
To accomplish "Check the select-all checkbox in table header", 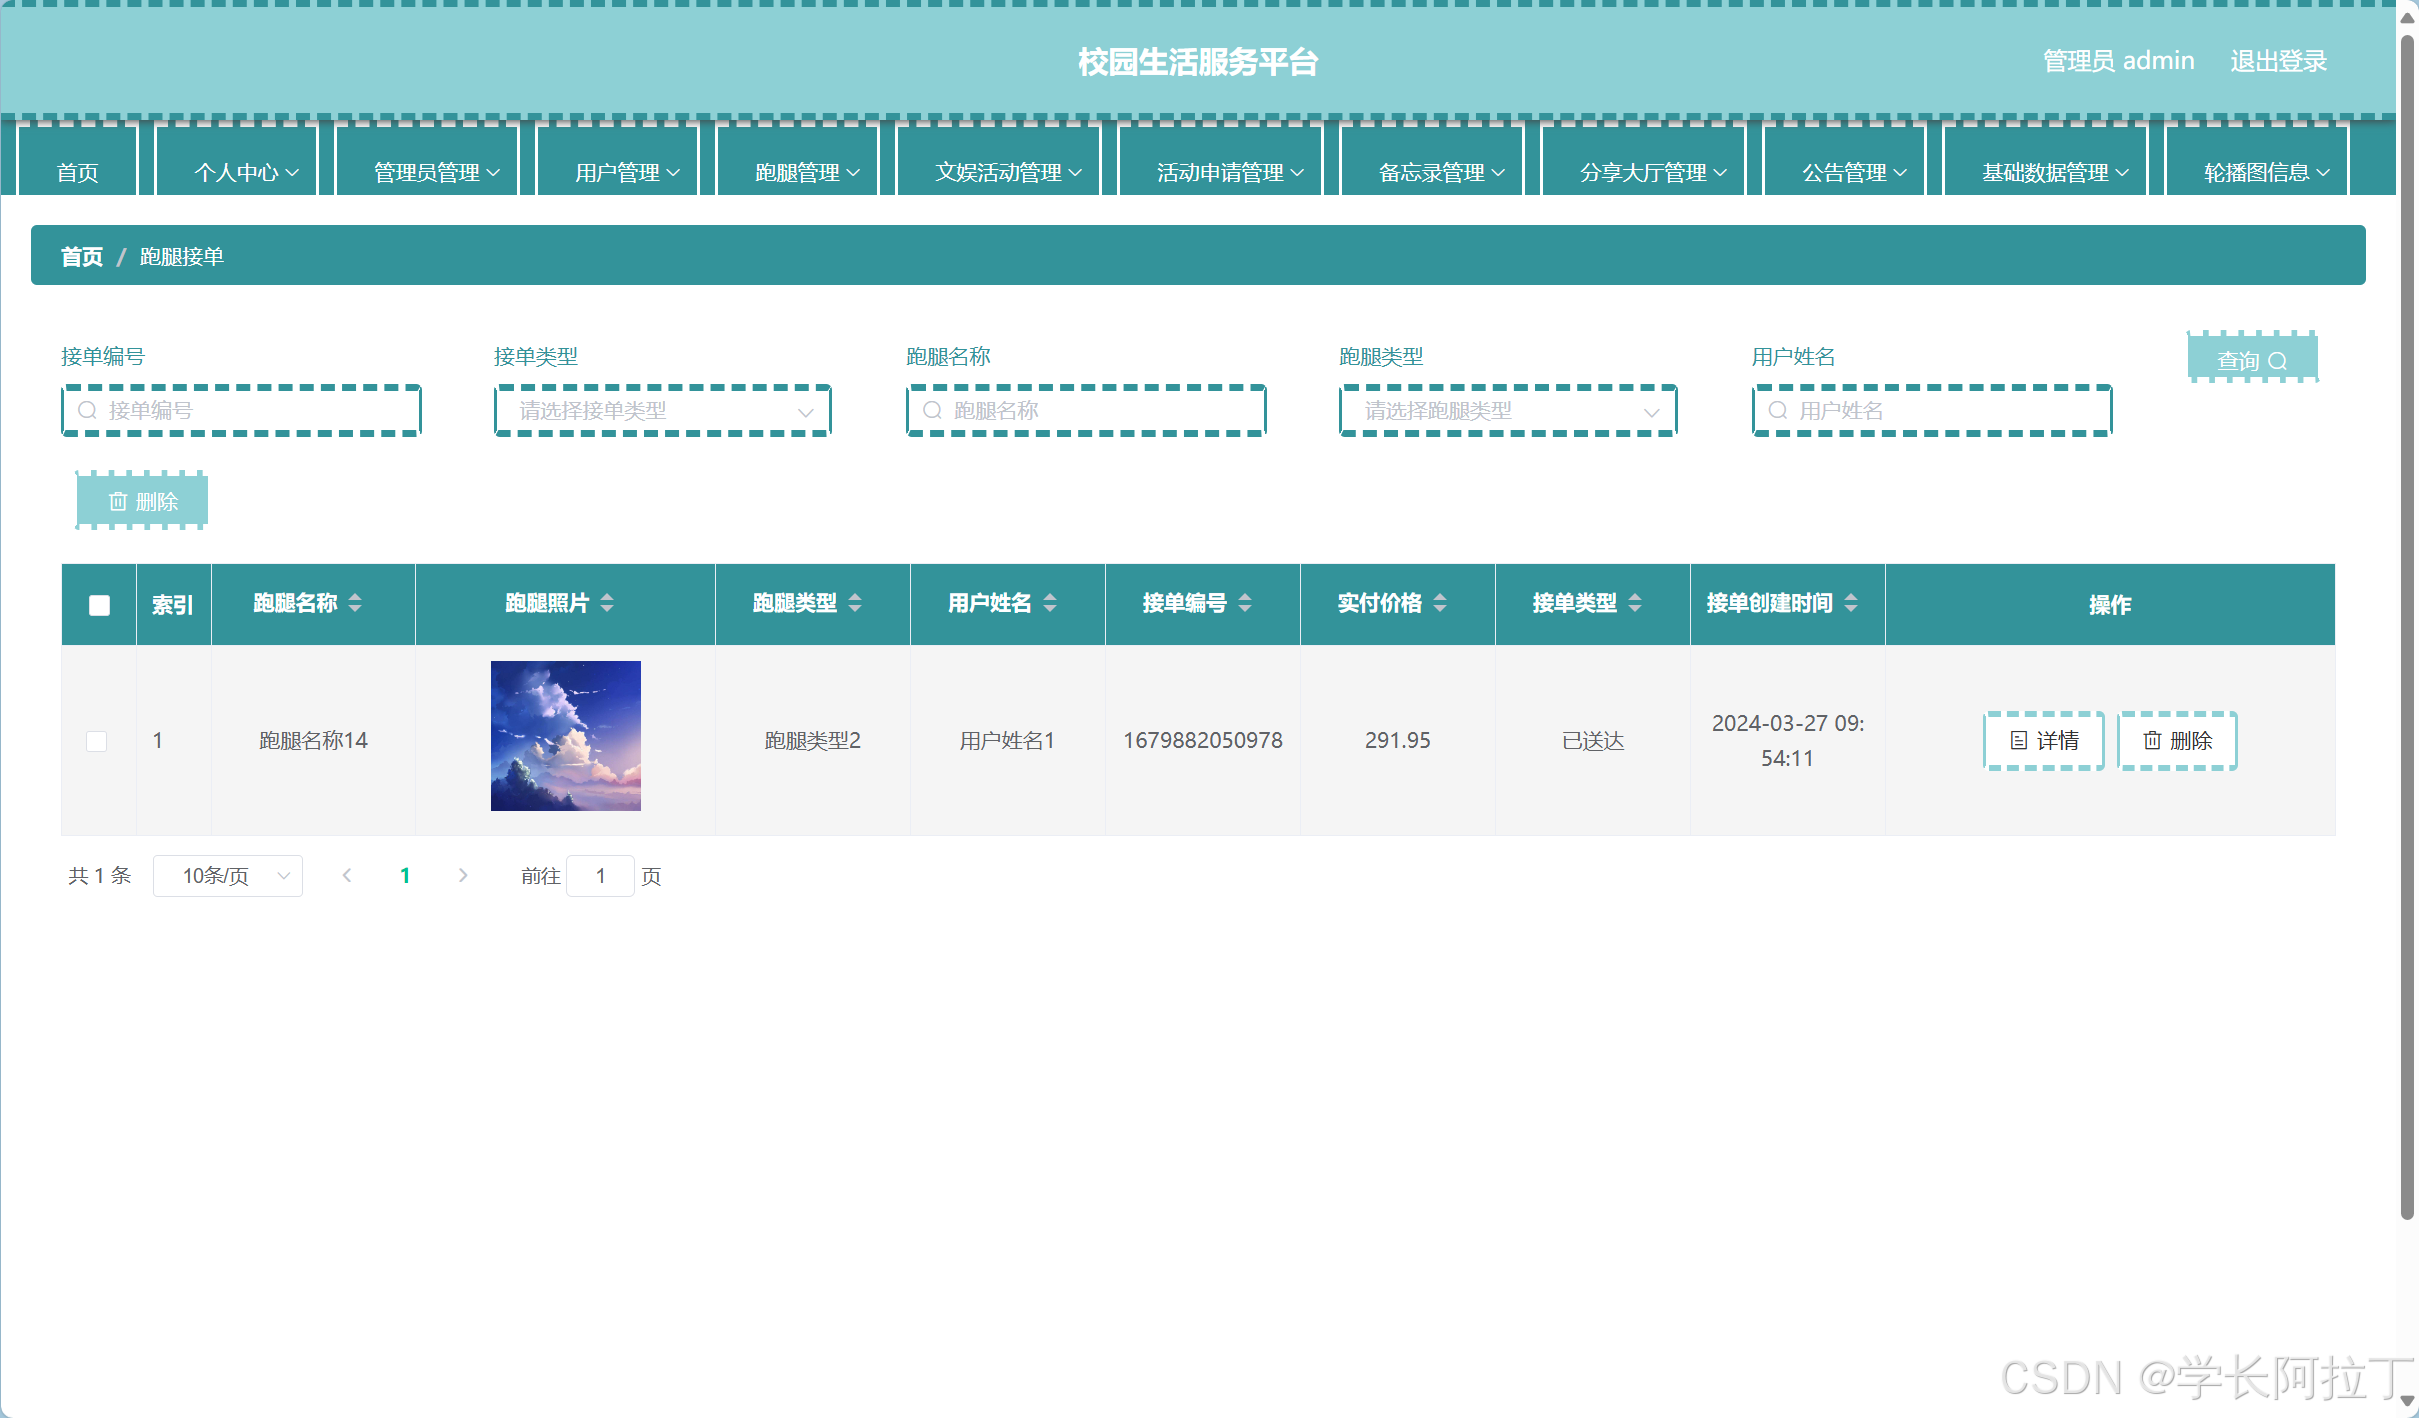I will (x=99, y=605).
